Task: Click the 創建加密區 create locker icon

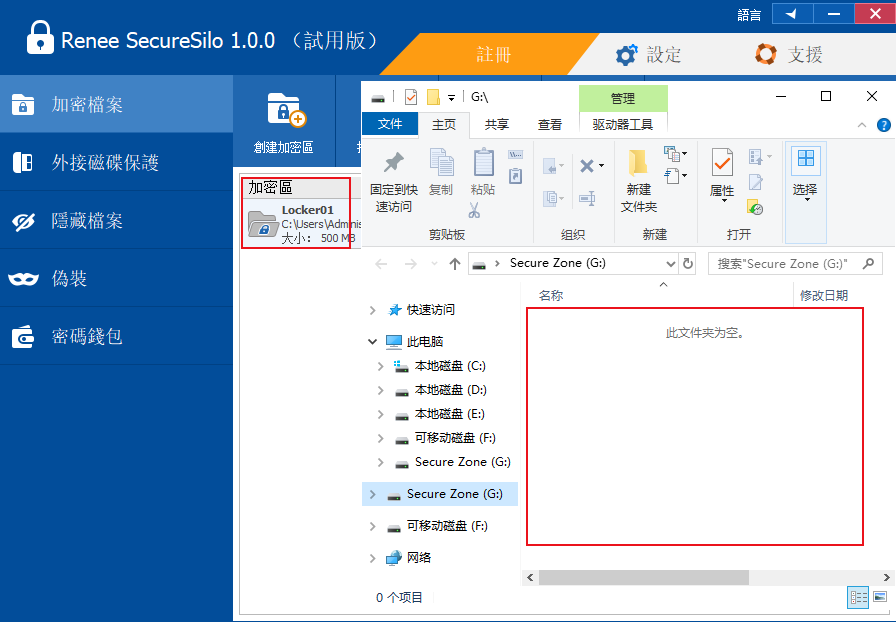Action: (x=287, y=109)
